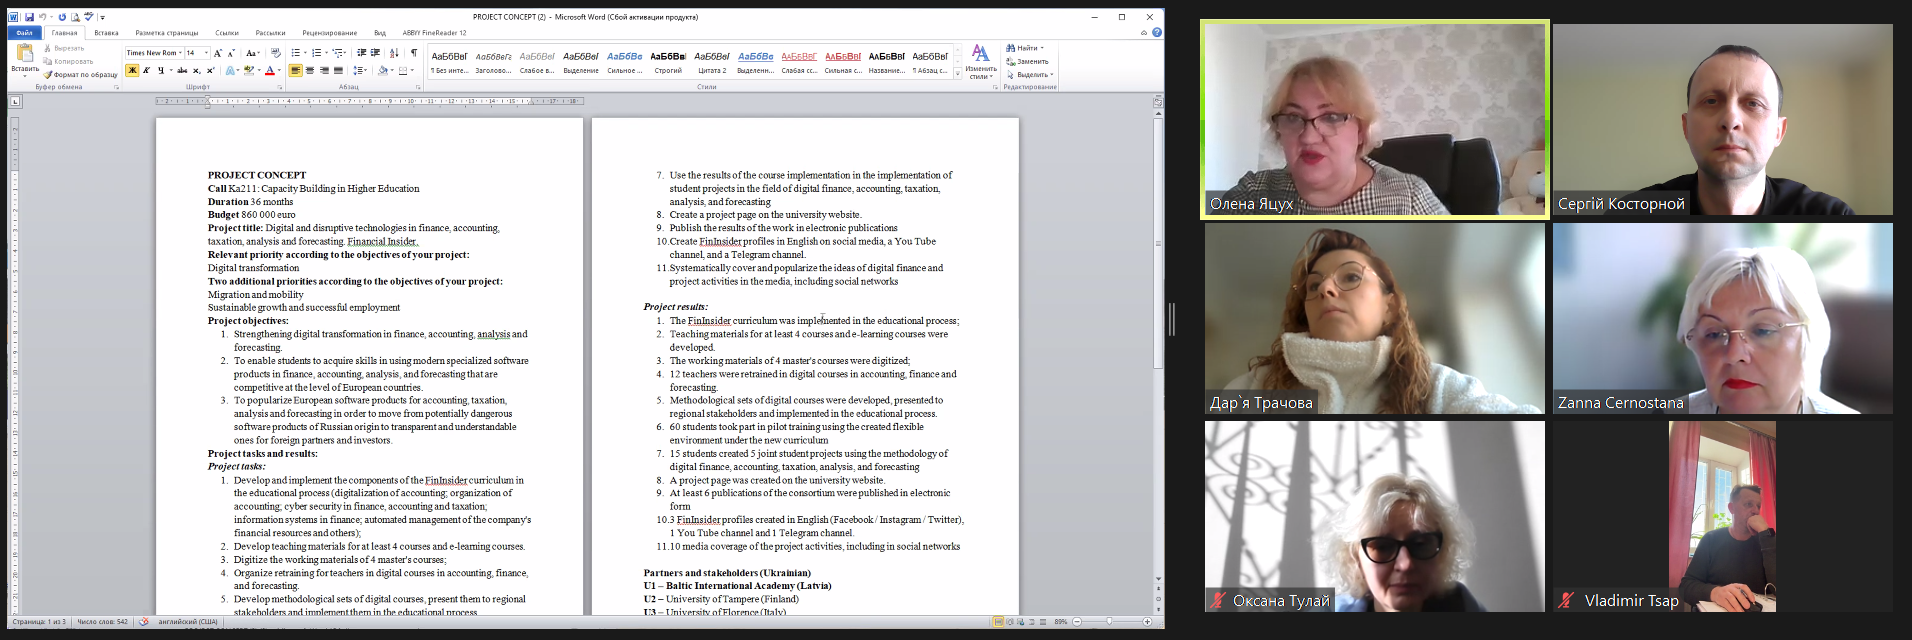
Task: Clear formatting with the eraser icon
Action: (274, 53)
